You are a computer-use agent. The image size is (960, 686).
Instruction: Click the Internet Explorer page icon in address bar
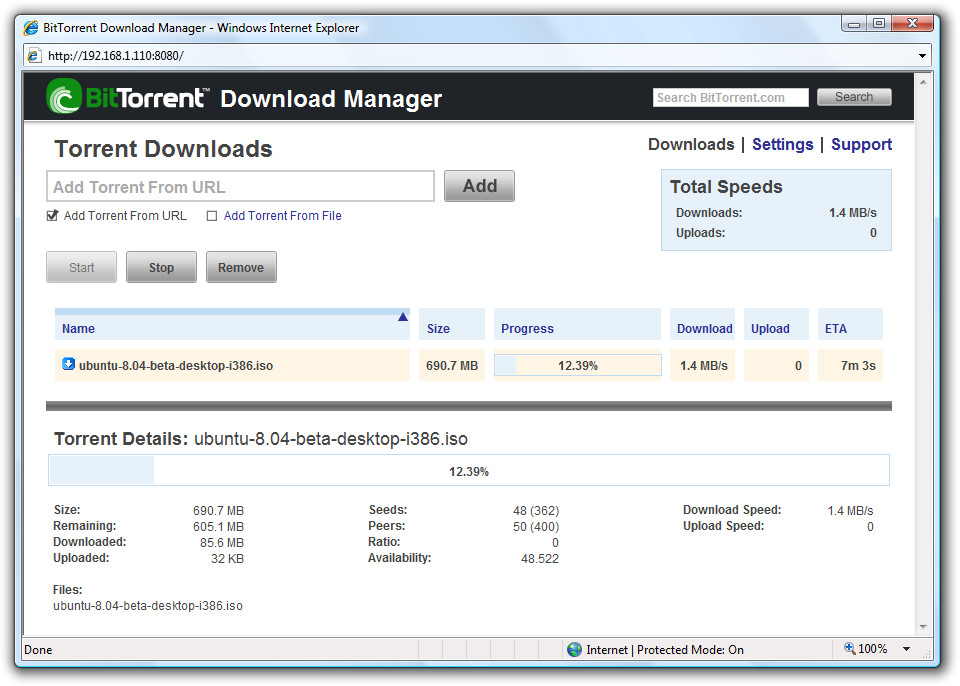click(x=34, y=56)
